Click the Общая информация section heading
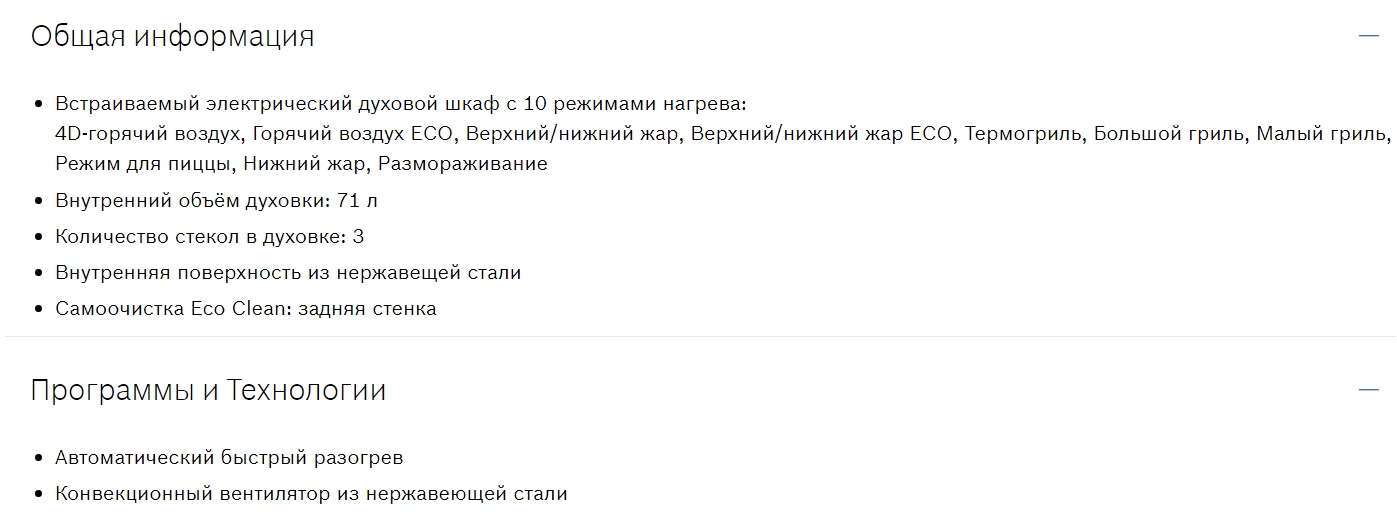This screenshot has width=1397, height=520. (x=172, y=36)
